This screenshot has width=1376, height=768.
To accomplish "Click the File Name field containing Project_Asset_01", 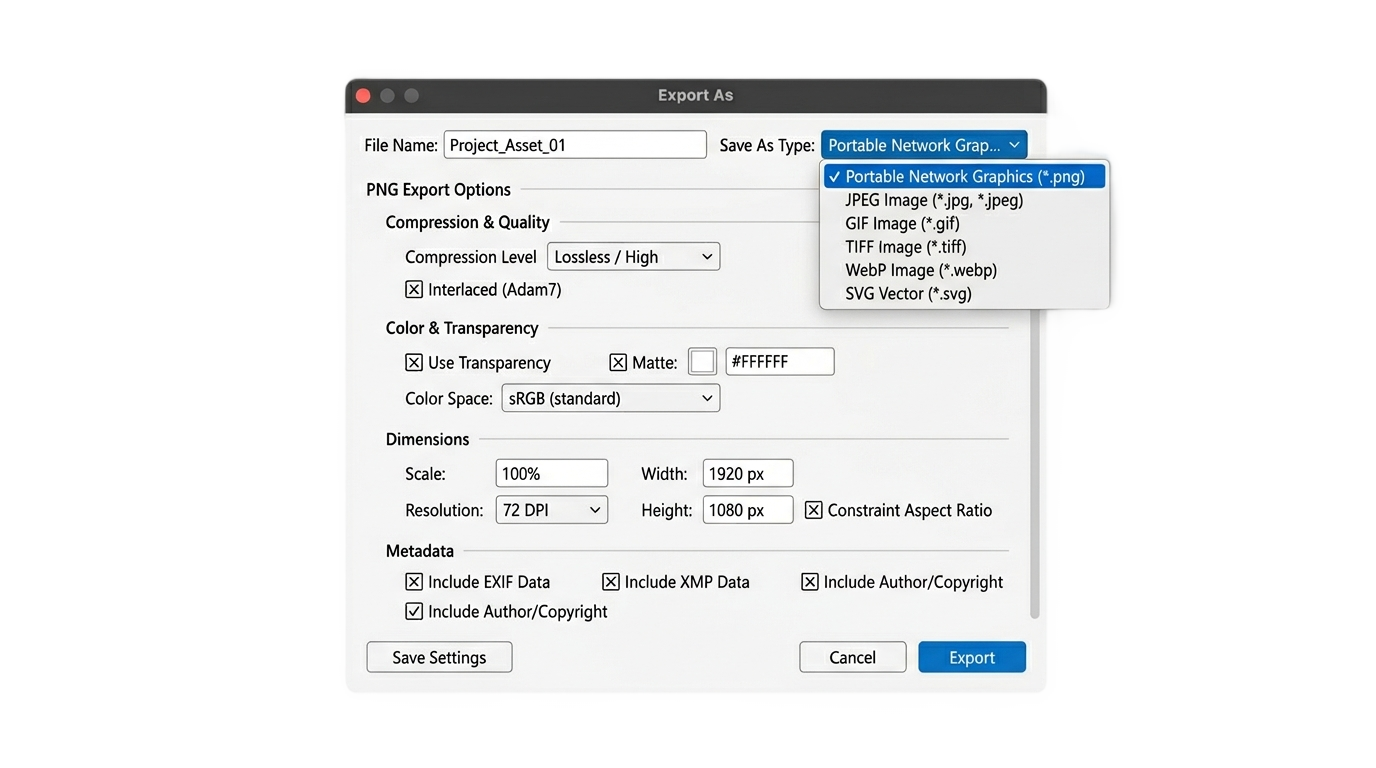I will (575, 145).
